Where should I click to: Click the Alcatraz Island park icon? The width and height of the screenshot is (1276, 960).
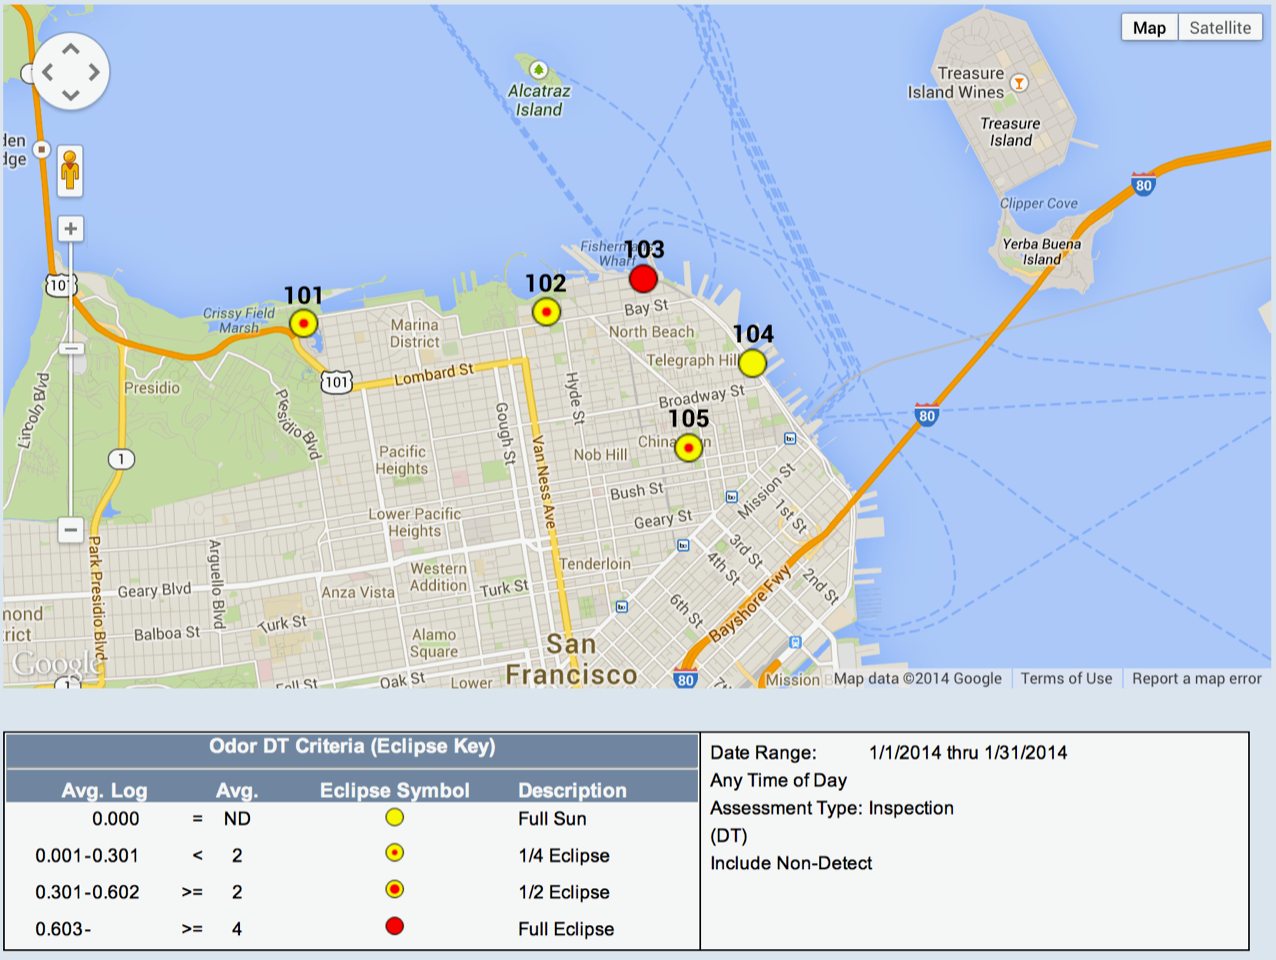coord(539,69)
